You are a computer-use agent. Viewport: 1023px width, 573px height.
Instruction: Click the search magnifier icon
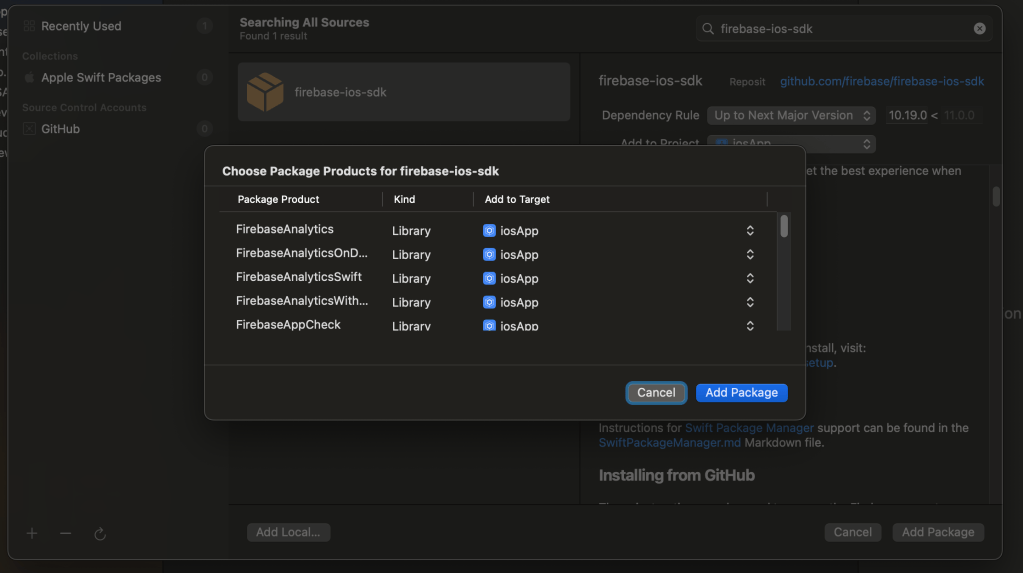pyautogui.click(x=708, y=29)
